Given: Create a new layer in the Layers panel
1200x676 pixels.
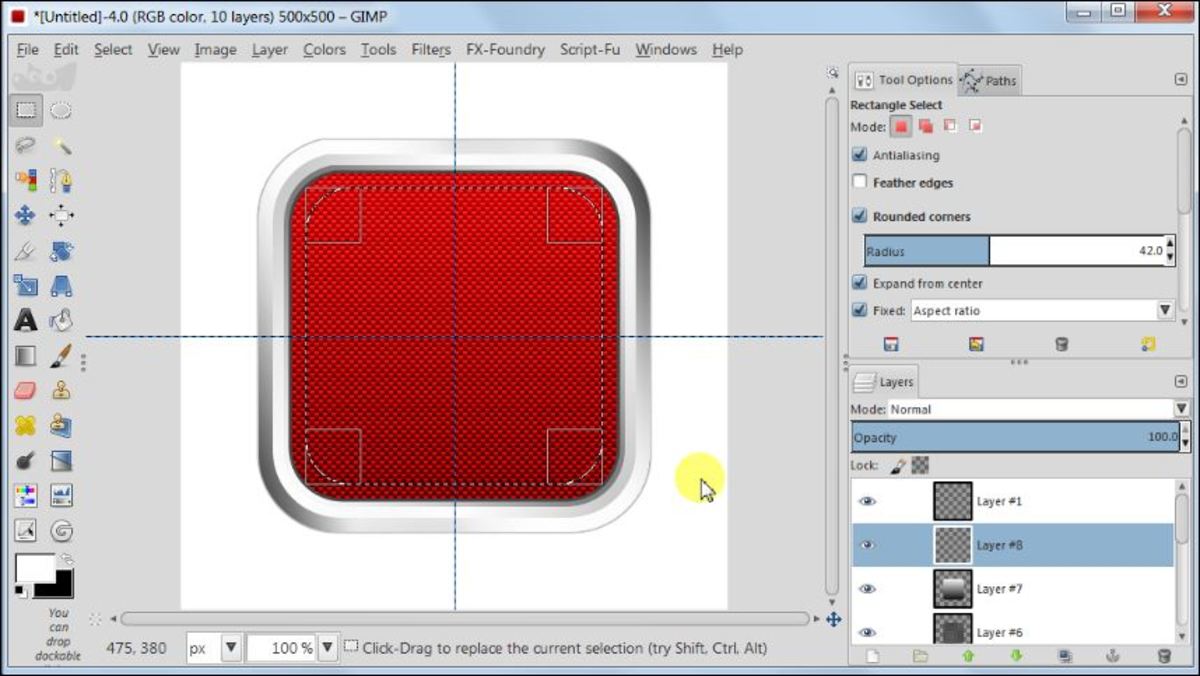Looking at the screenshot, I should click(x=873, y=655).
